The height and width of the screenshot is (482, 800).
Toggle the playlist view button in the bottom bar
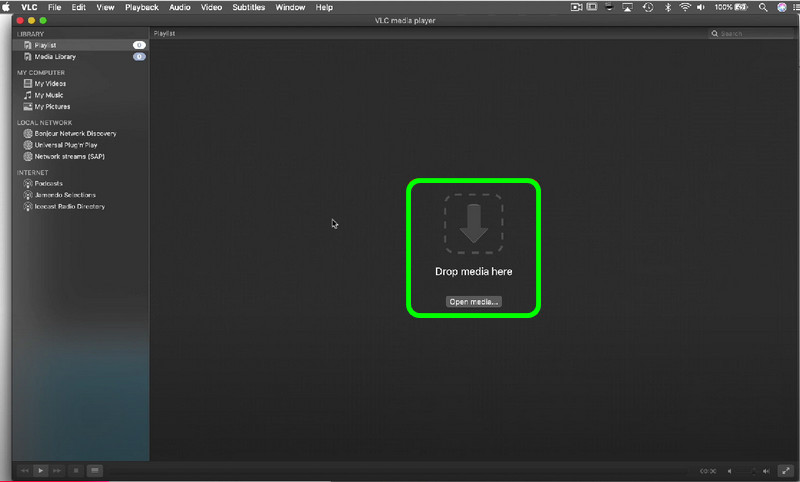coord(94,470)
